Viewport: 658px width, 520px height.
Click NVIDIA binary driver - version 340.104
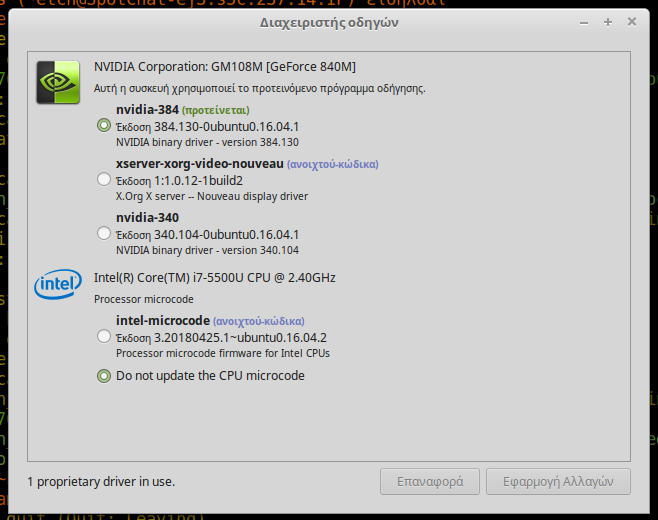(x=207, y=250)
